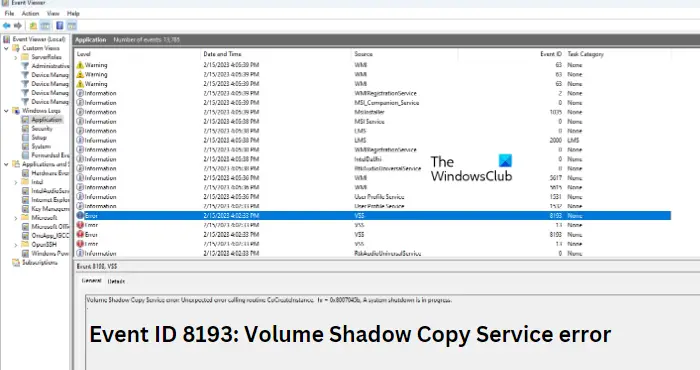Open the ServerRoles folder
The height and width of the screenshot is (370, 700).
pyautogui.click(x=46, y=57)
